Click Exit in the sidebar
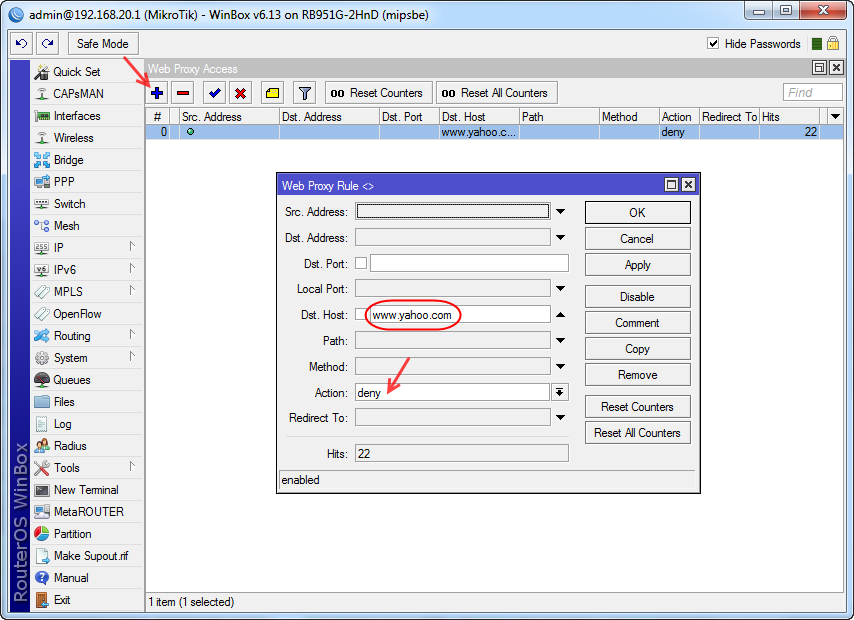The width and height of the screenshot is (854, 620). [62, 600]
